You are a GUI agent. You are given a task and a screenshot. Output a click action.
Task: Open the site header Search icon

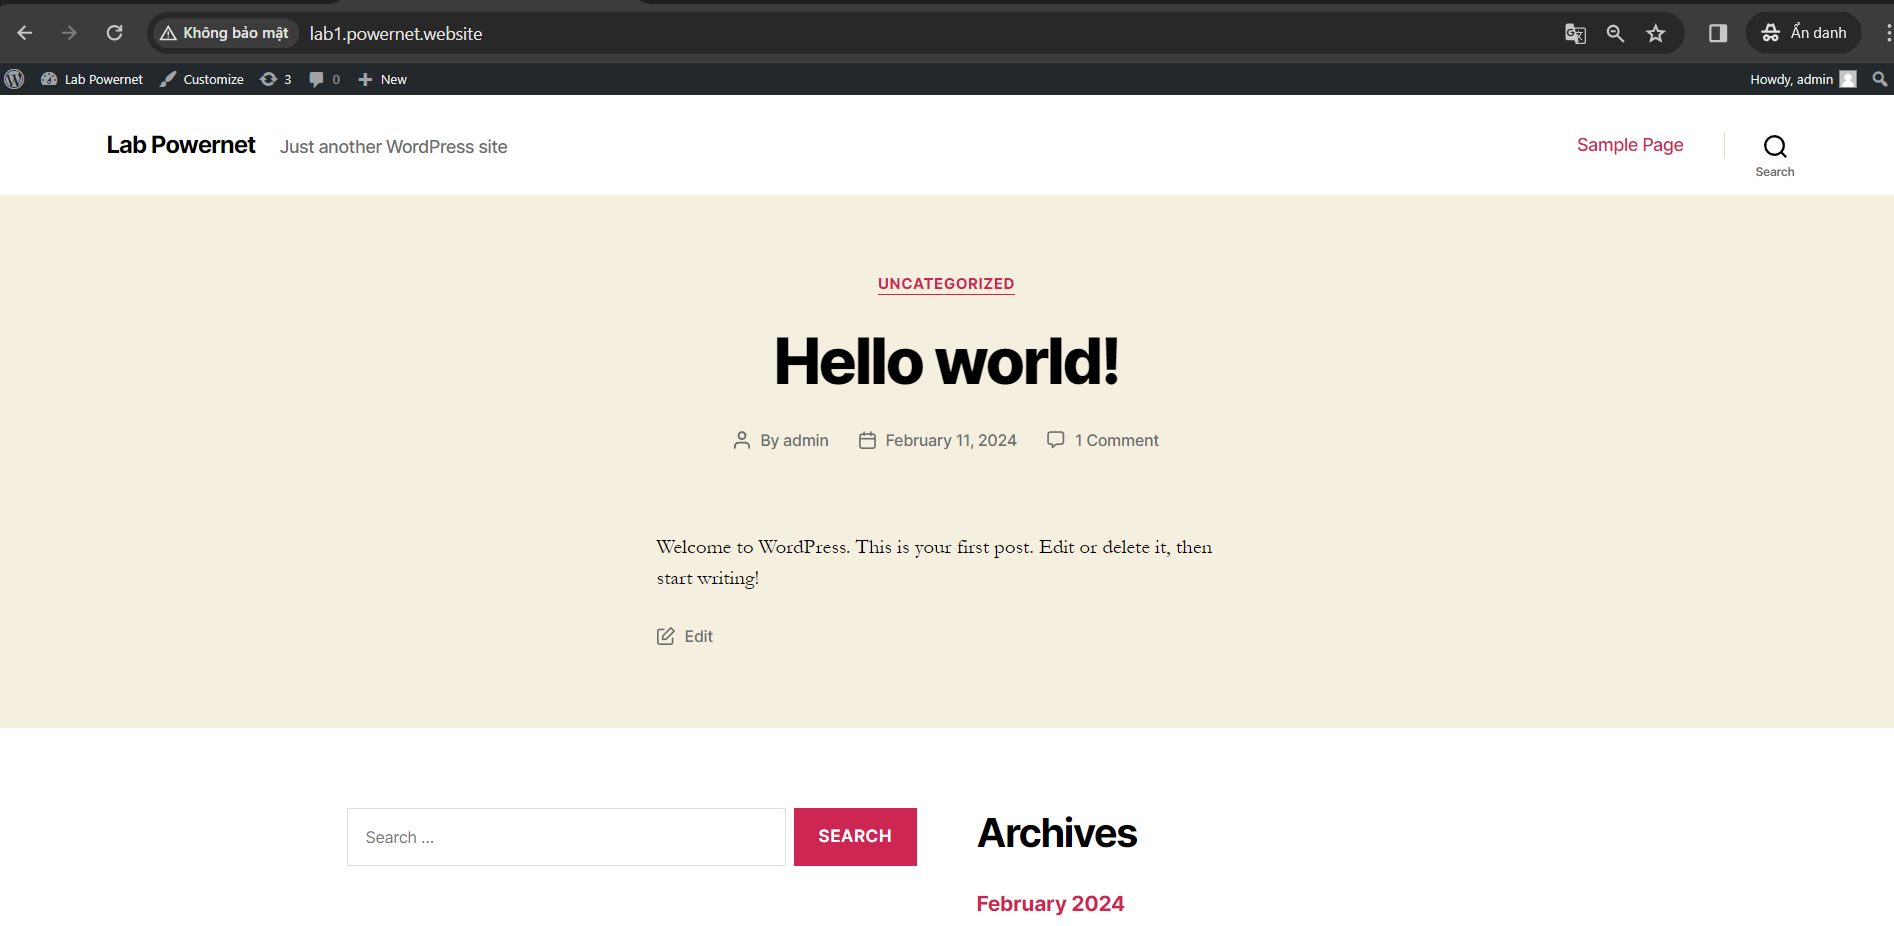[1774, 154]
